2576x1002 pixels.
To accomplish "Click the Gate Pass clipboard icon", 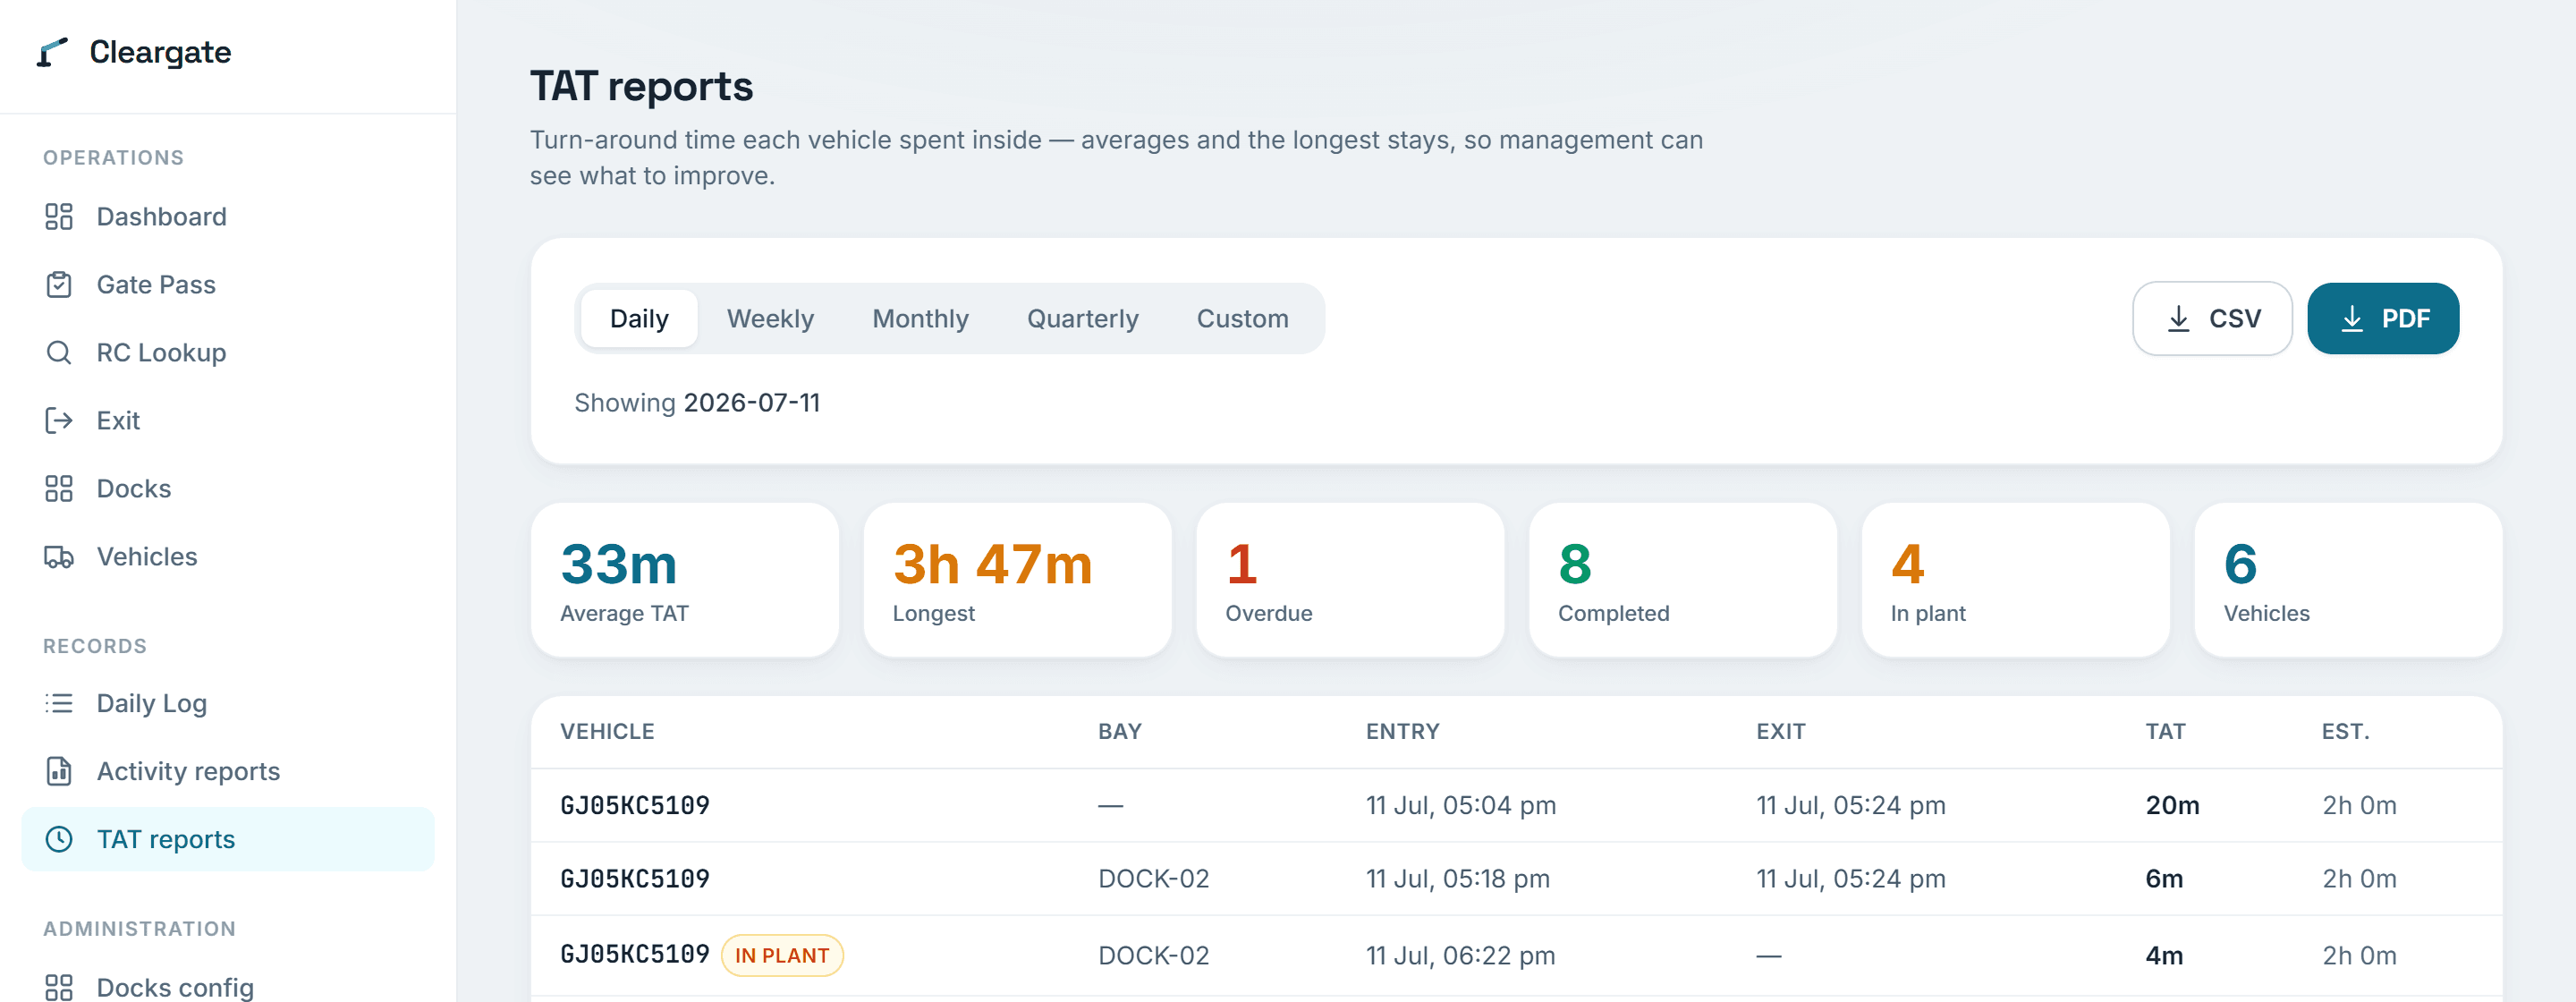I will pyautogui.click(x=59, y=285).
